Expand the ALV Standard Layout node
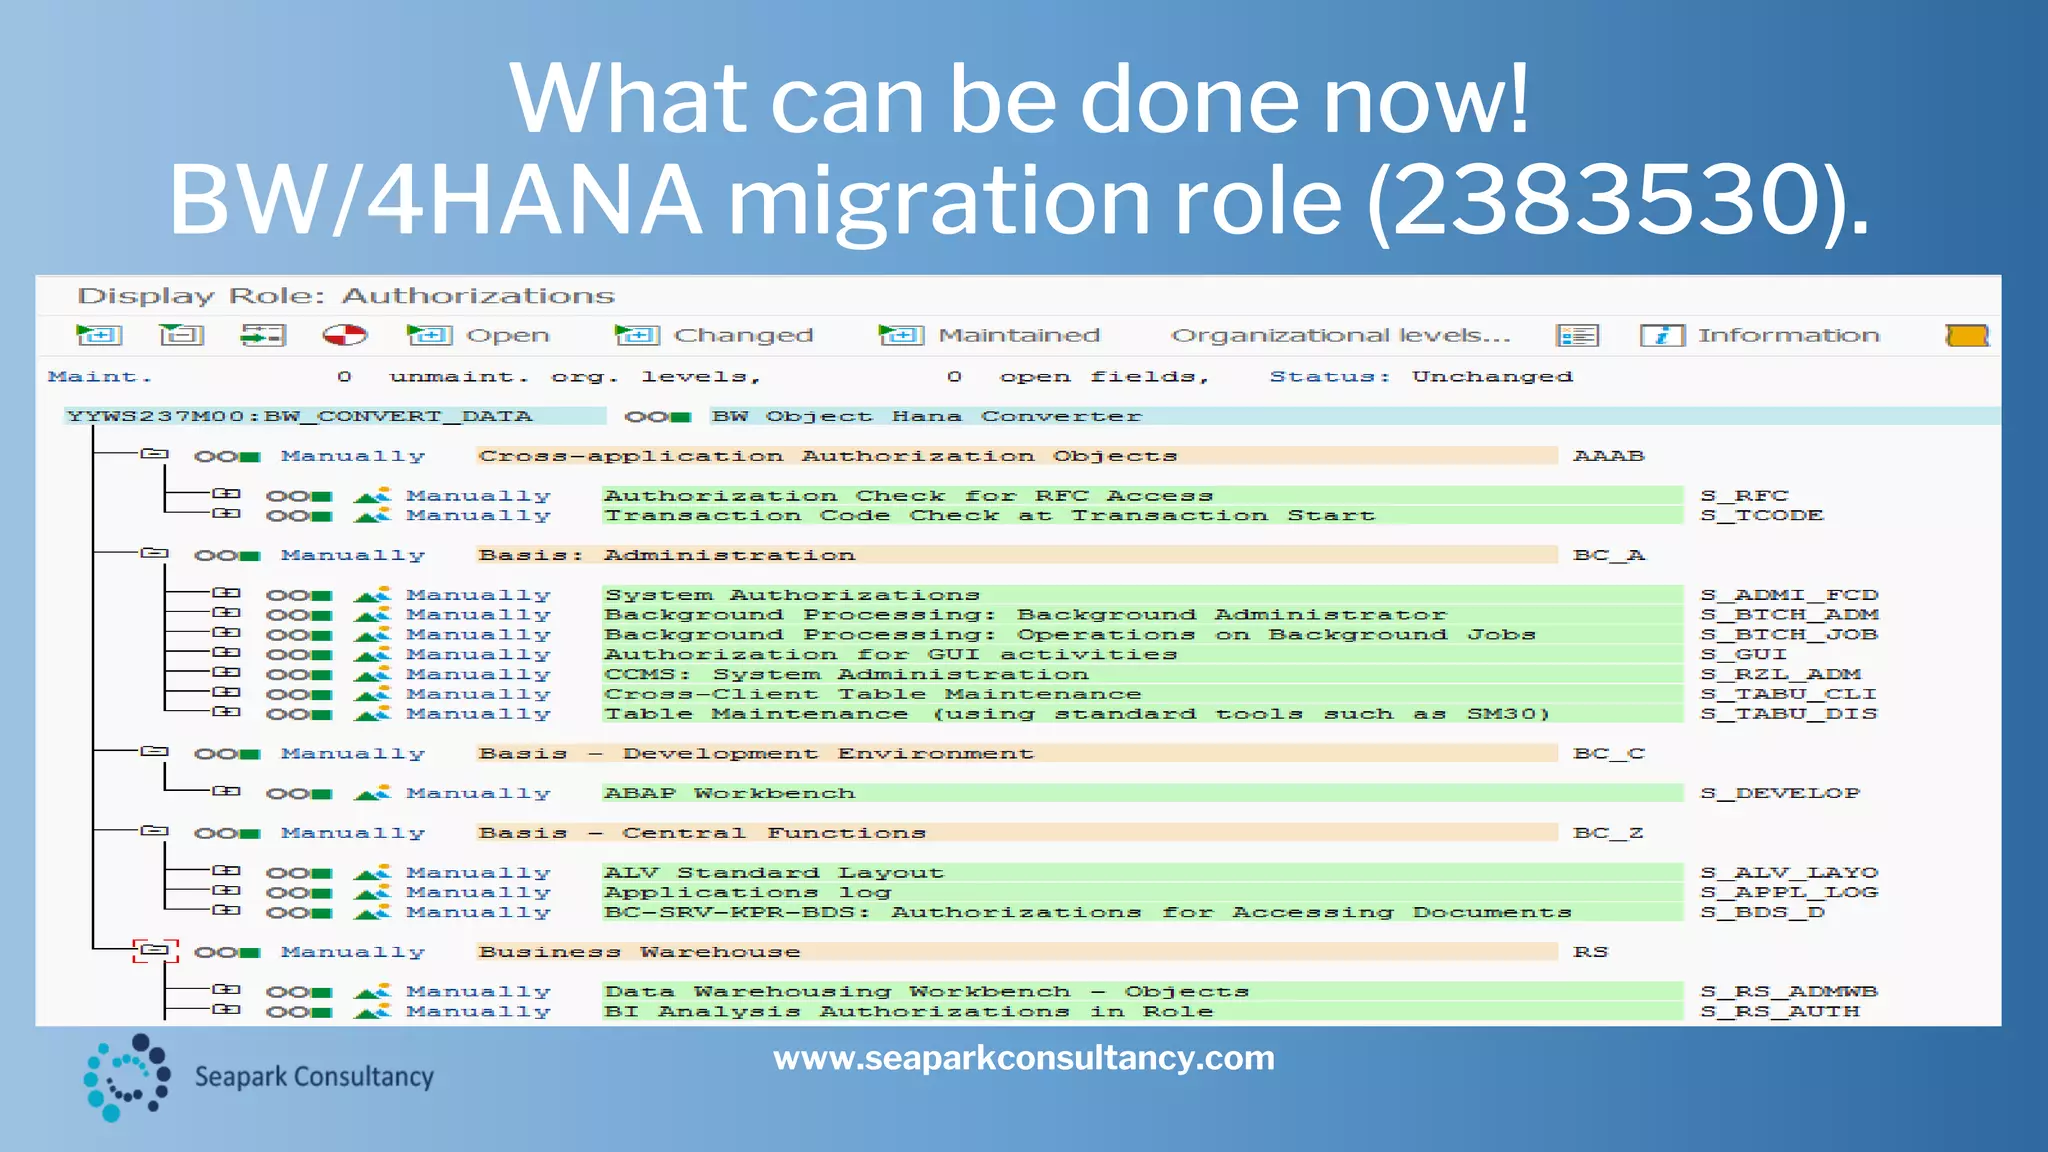This screenshot has width=2048, height=1152. [227, 871]
